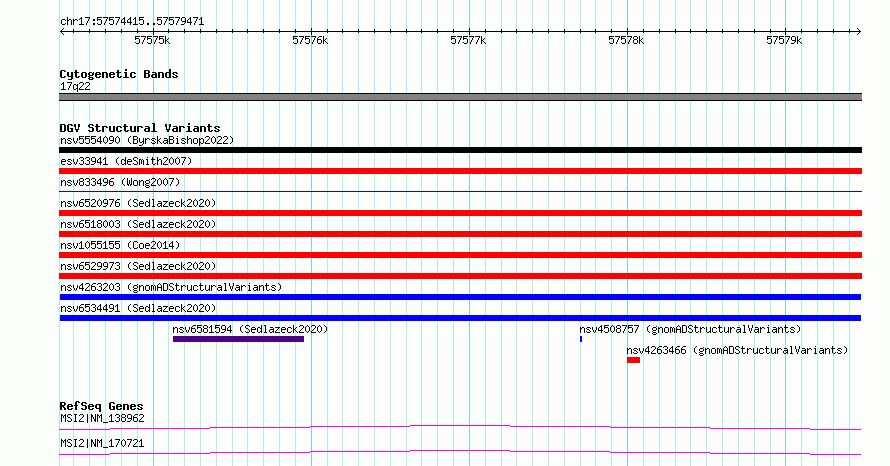
Task: Click the 57578k ruler tick label
Action: point(626,40)
